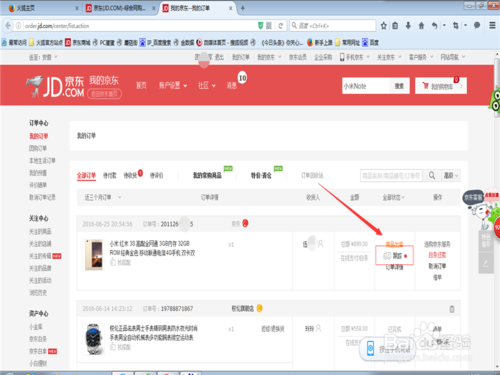
Task: Select the 待收货 tab
Action: [x=131, y=175]
